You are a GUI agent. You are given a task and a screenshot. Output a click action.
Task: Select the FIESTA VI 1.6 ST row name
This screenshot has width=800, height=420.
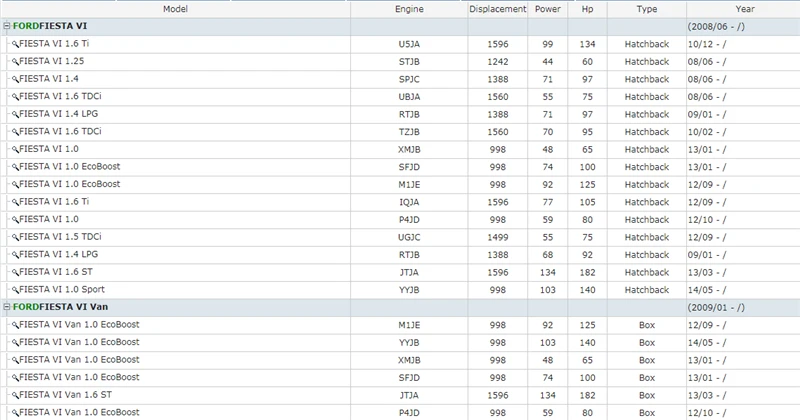(x=56, y=271)
